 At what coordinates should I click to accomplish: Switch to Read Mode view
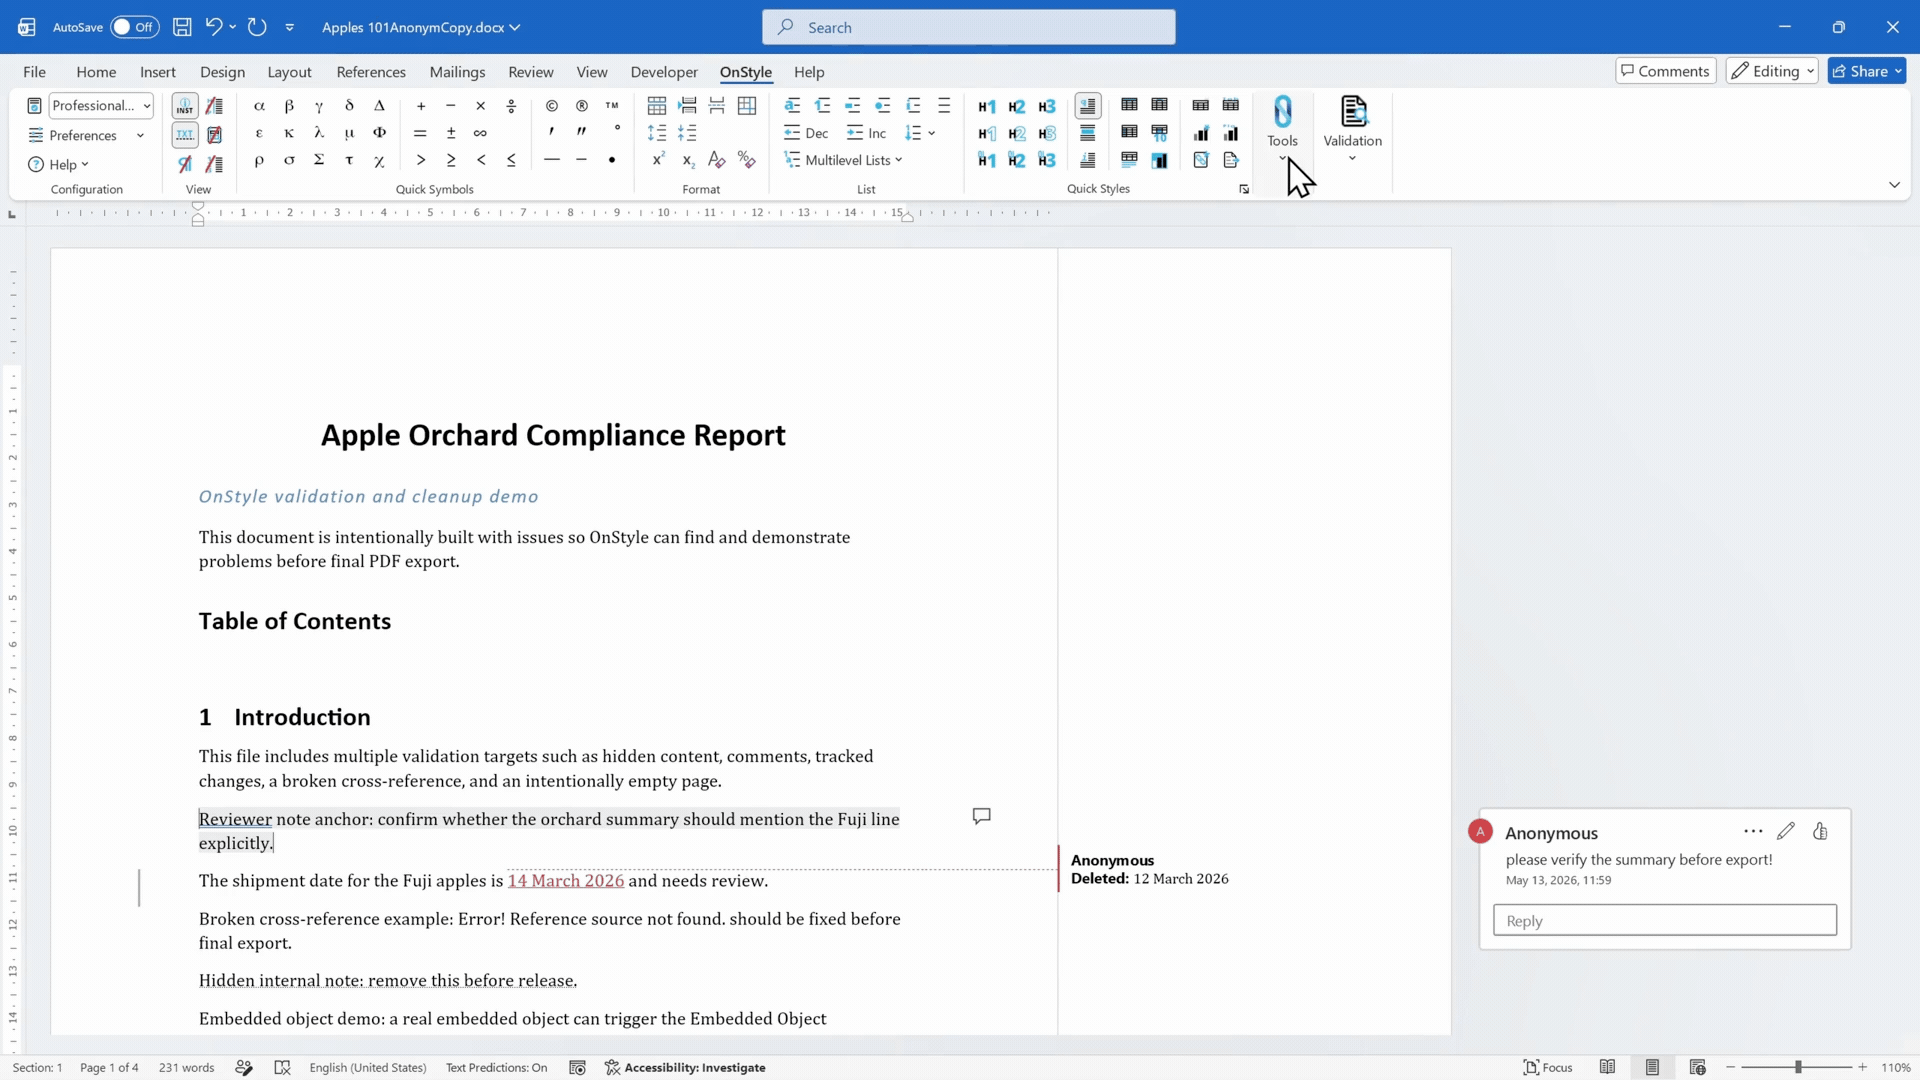tap(1607, 1067)
